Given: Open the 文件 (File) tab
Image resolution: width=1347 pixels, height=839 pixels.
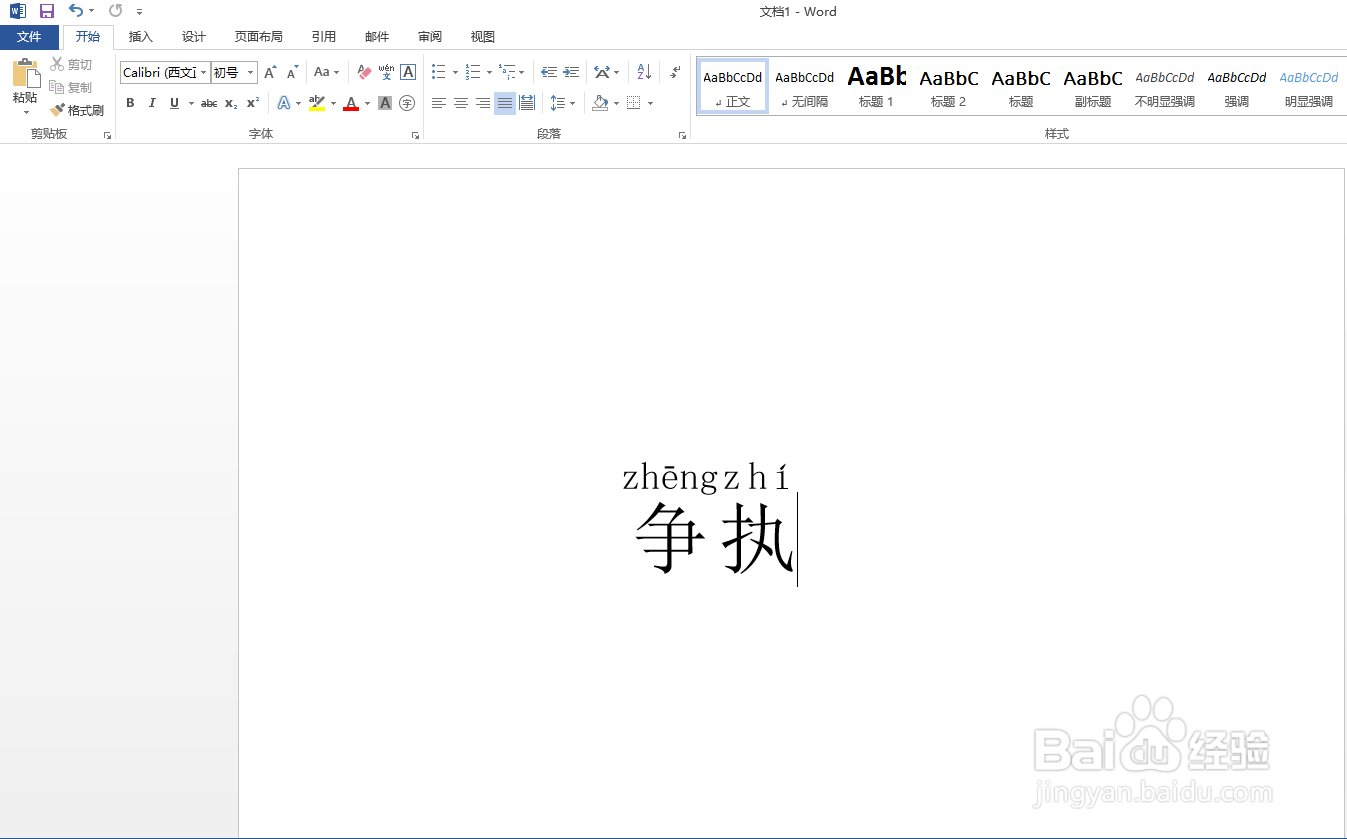Looking at the screenshot, I should tap(29, 37).
